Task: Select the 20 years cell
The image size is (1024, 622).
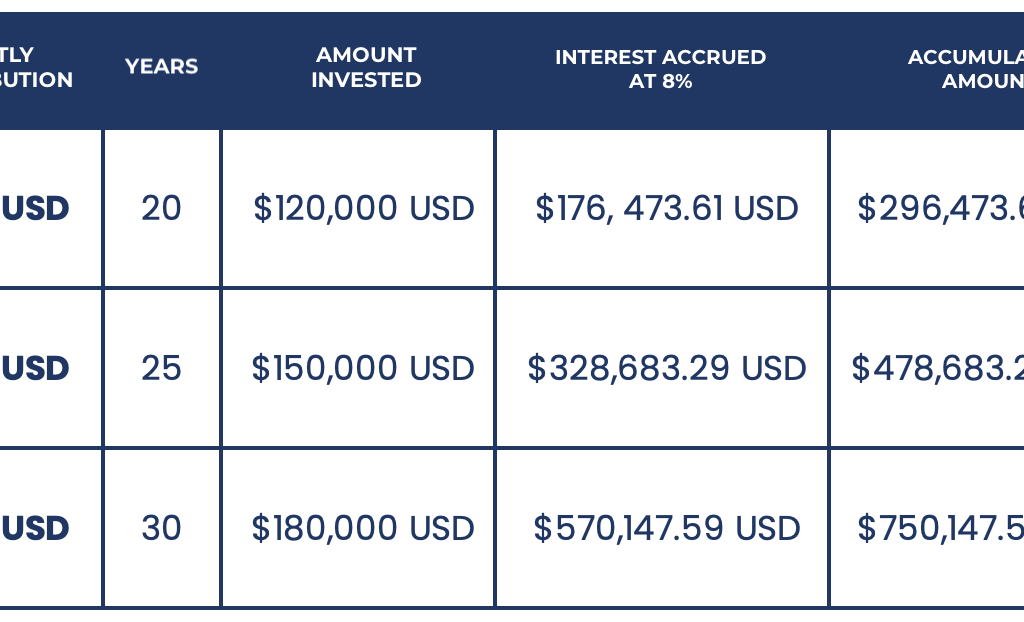Action: (x=161, y=208)
